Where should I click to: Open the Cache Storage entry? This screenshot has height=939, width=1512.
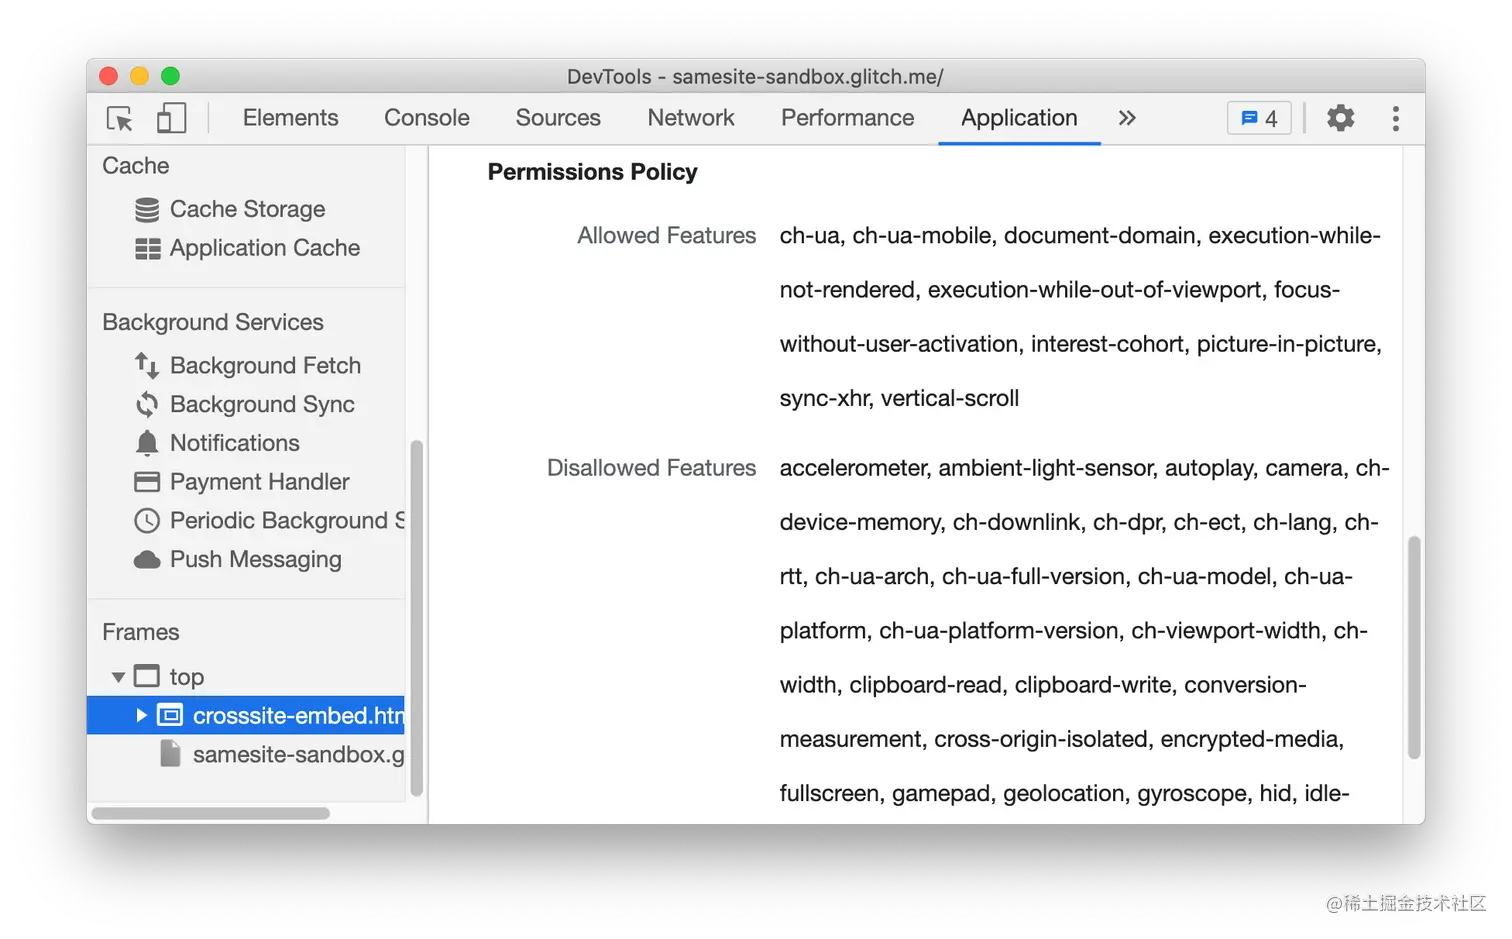247,209
